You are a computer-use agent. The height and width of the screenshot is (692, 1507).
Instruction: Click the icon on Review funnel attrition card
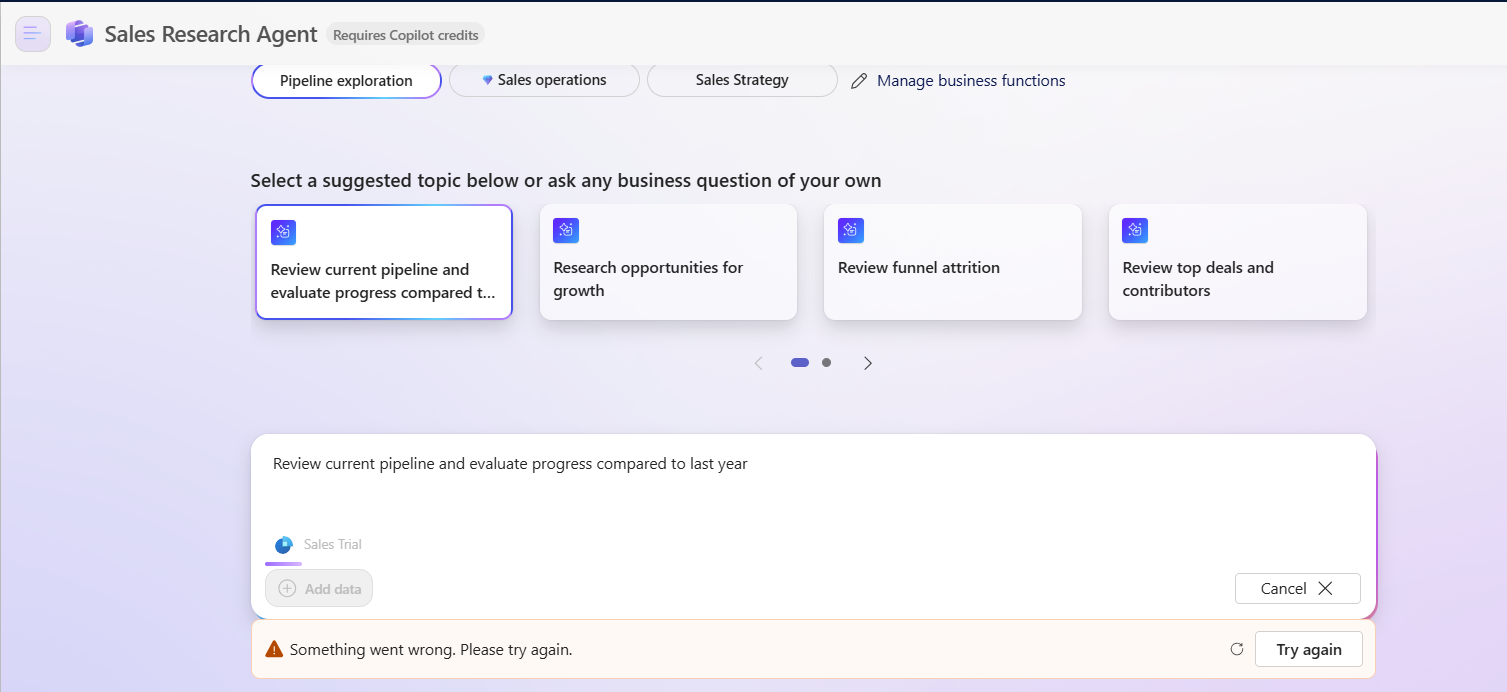pos(851,230)
